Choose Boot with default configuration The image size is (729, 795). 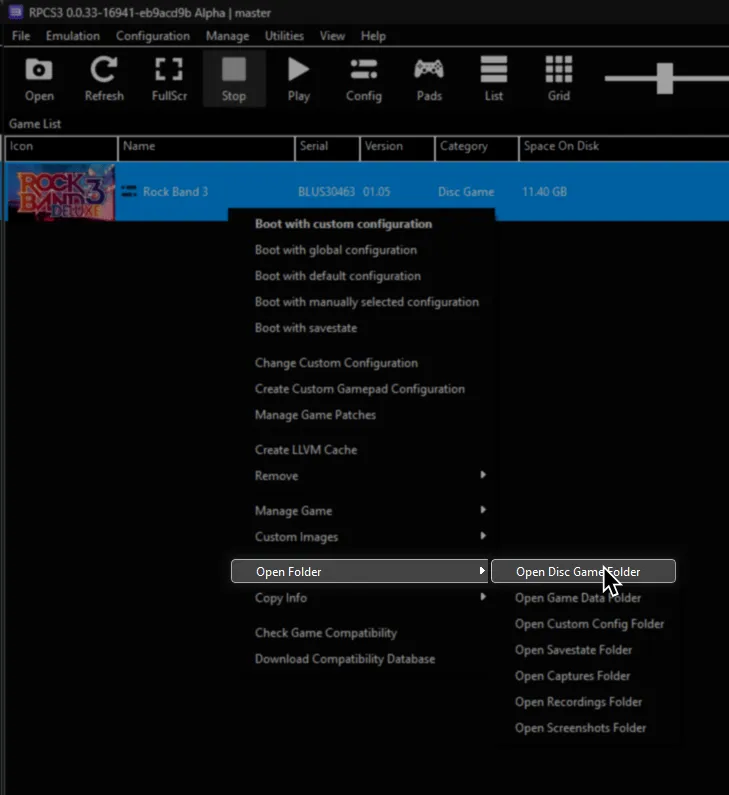point(362,276)
